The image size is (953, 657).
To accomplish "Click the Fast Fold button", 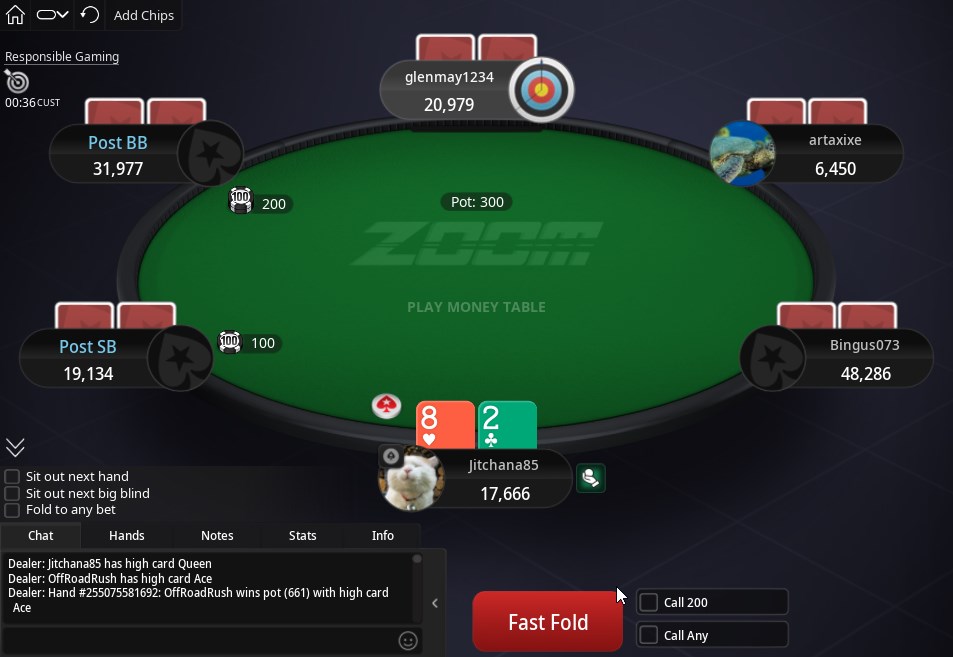I will coord(548,622).
